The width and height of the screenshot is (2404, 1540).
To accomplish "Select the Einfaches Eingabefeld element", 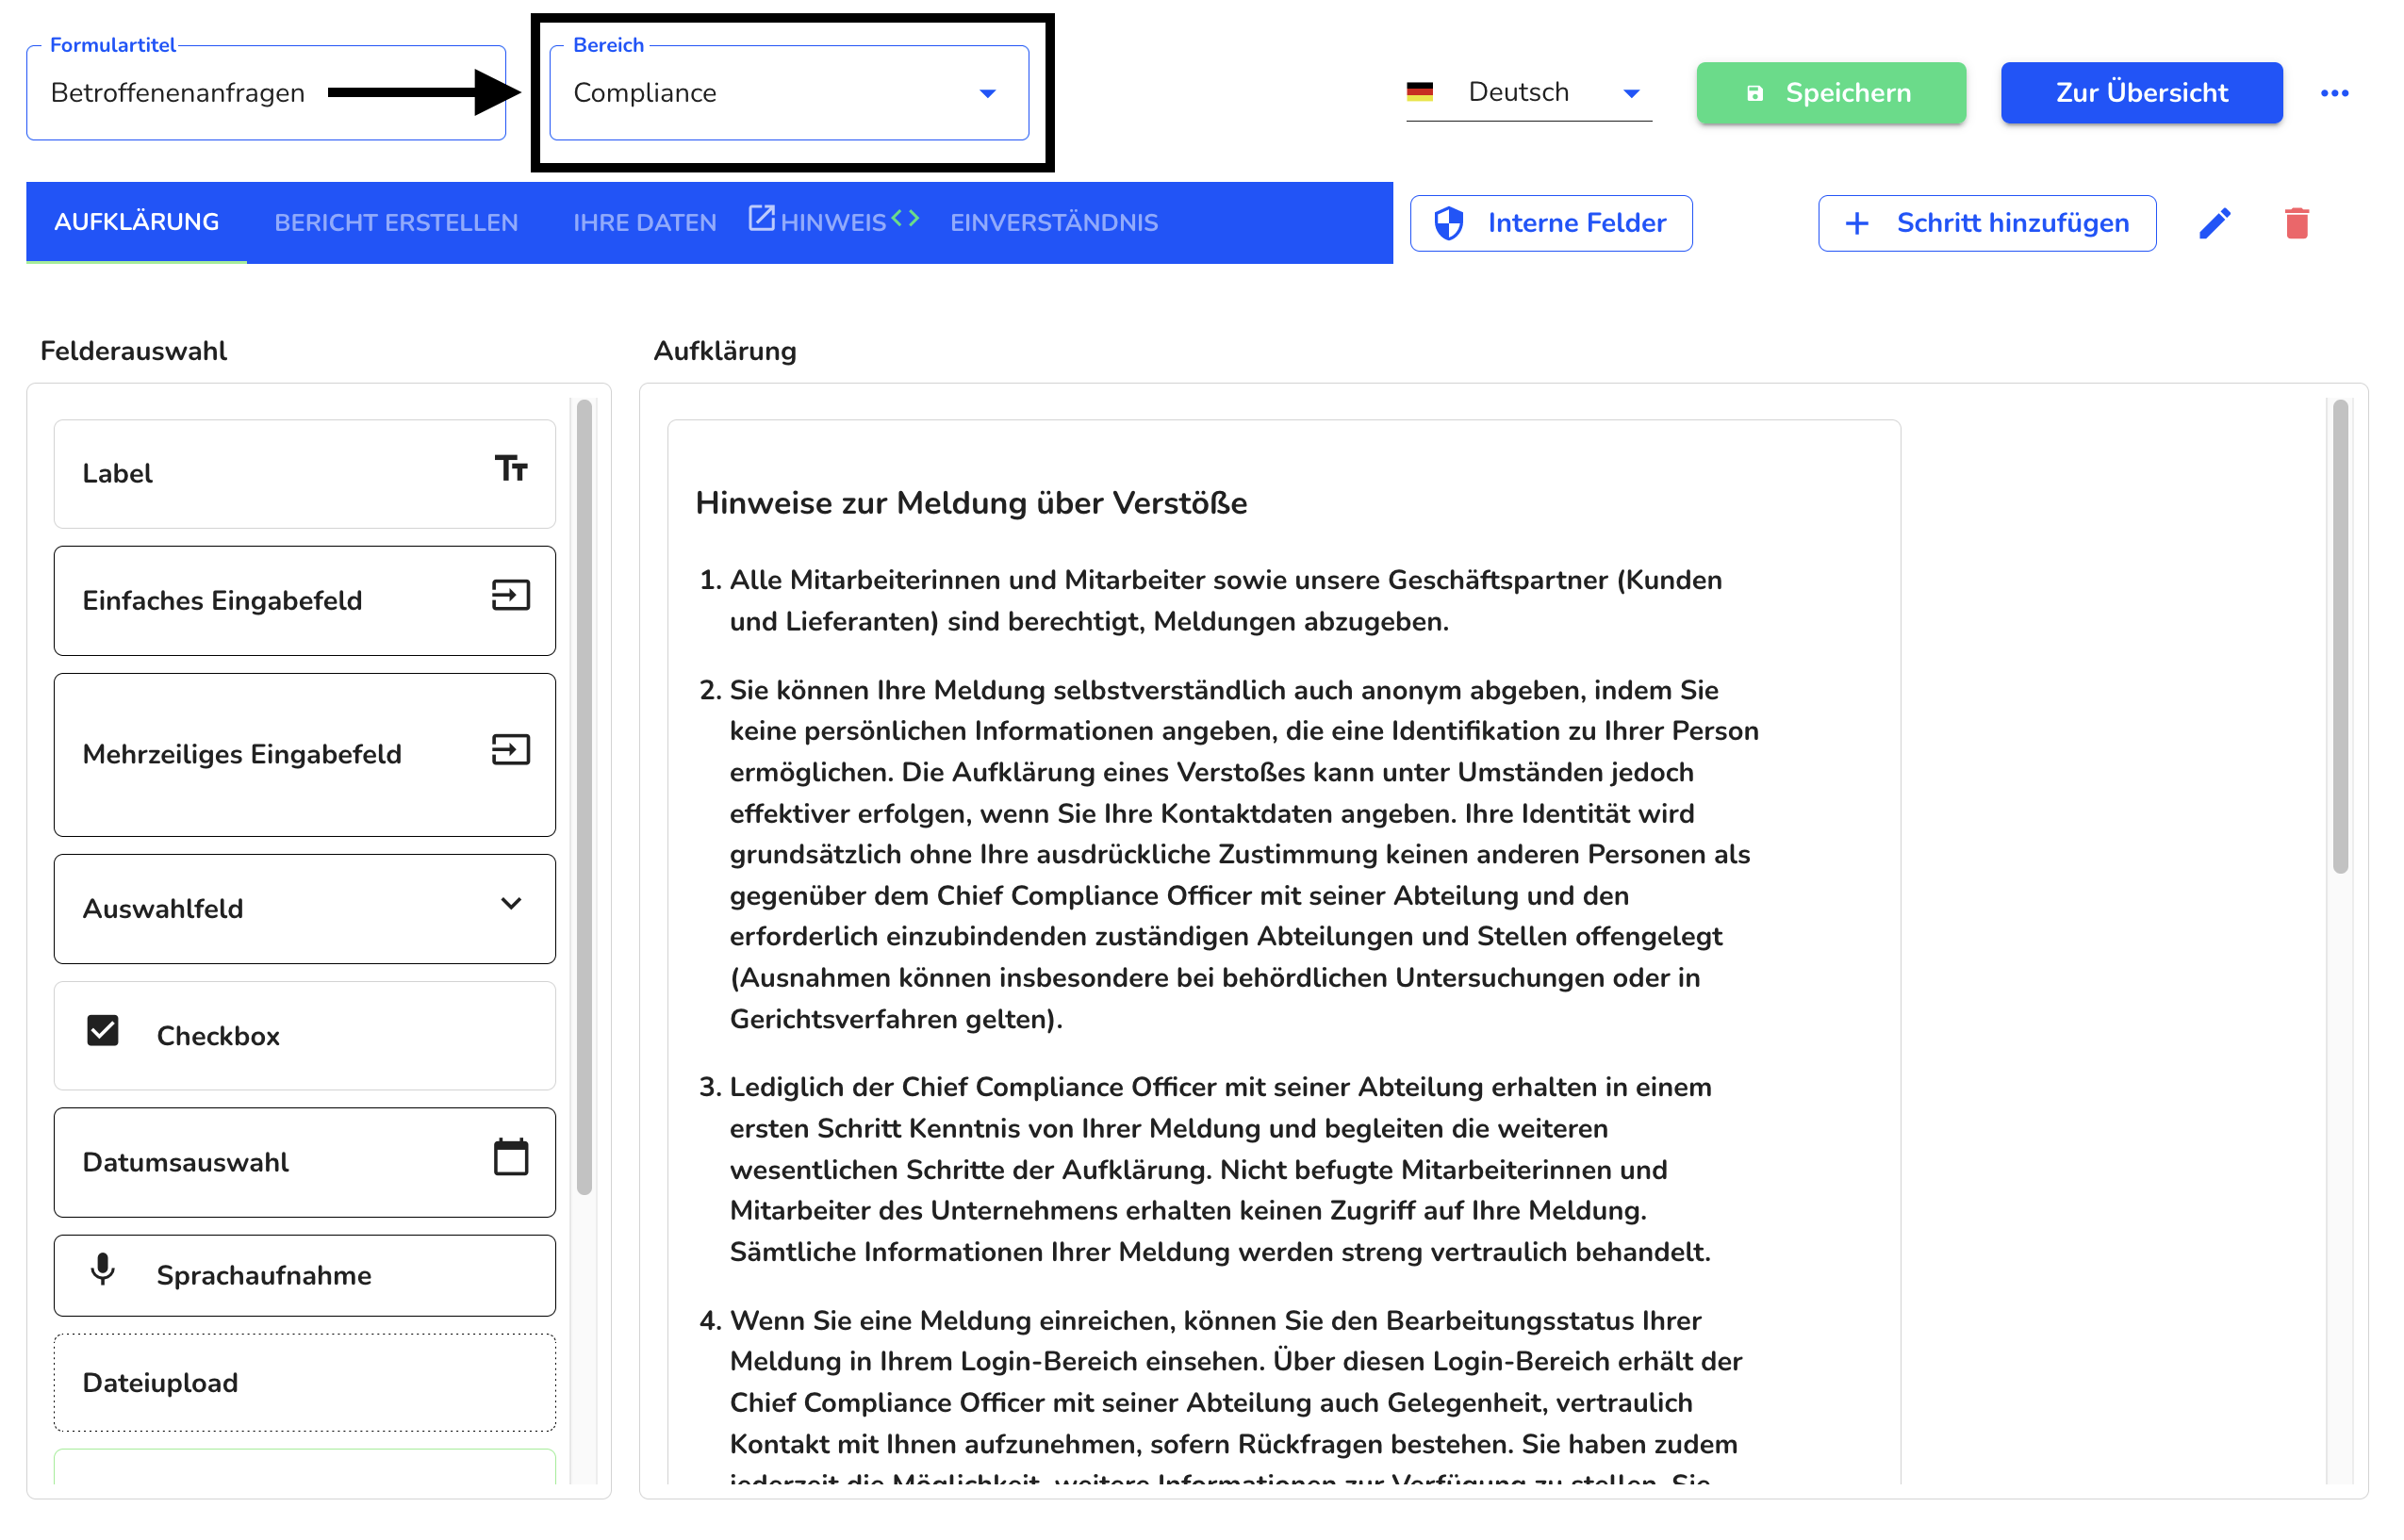I will [305, 601].
